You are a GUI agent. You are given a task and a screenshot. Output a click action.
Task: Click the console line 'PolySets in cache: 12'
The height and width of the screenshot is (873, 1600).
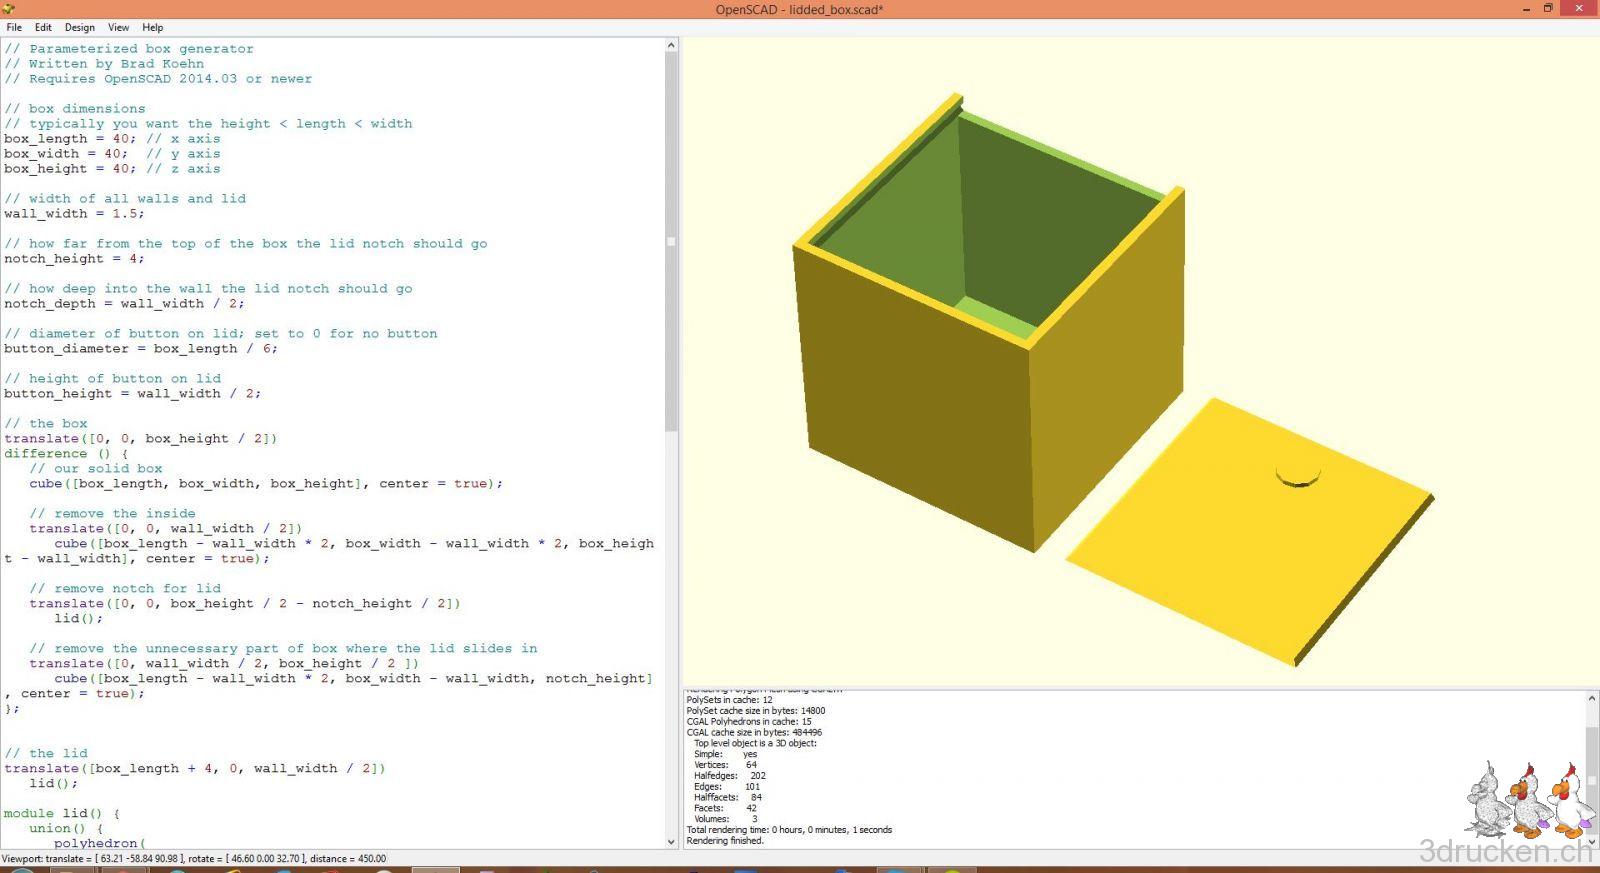729,700
